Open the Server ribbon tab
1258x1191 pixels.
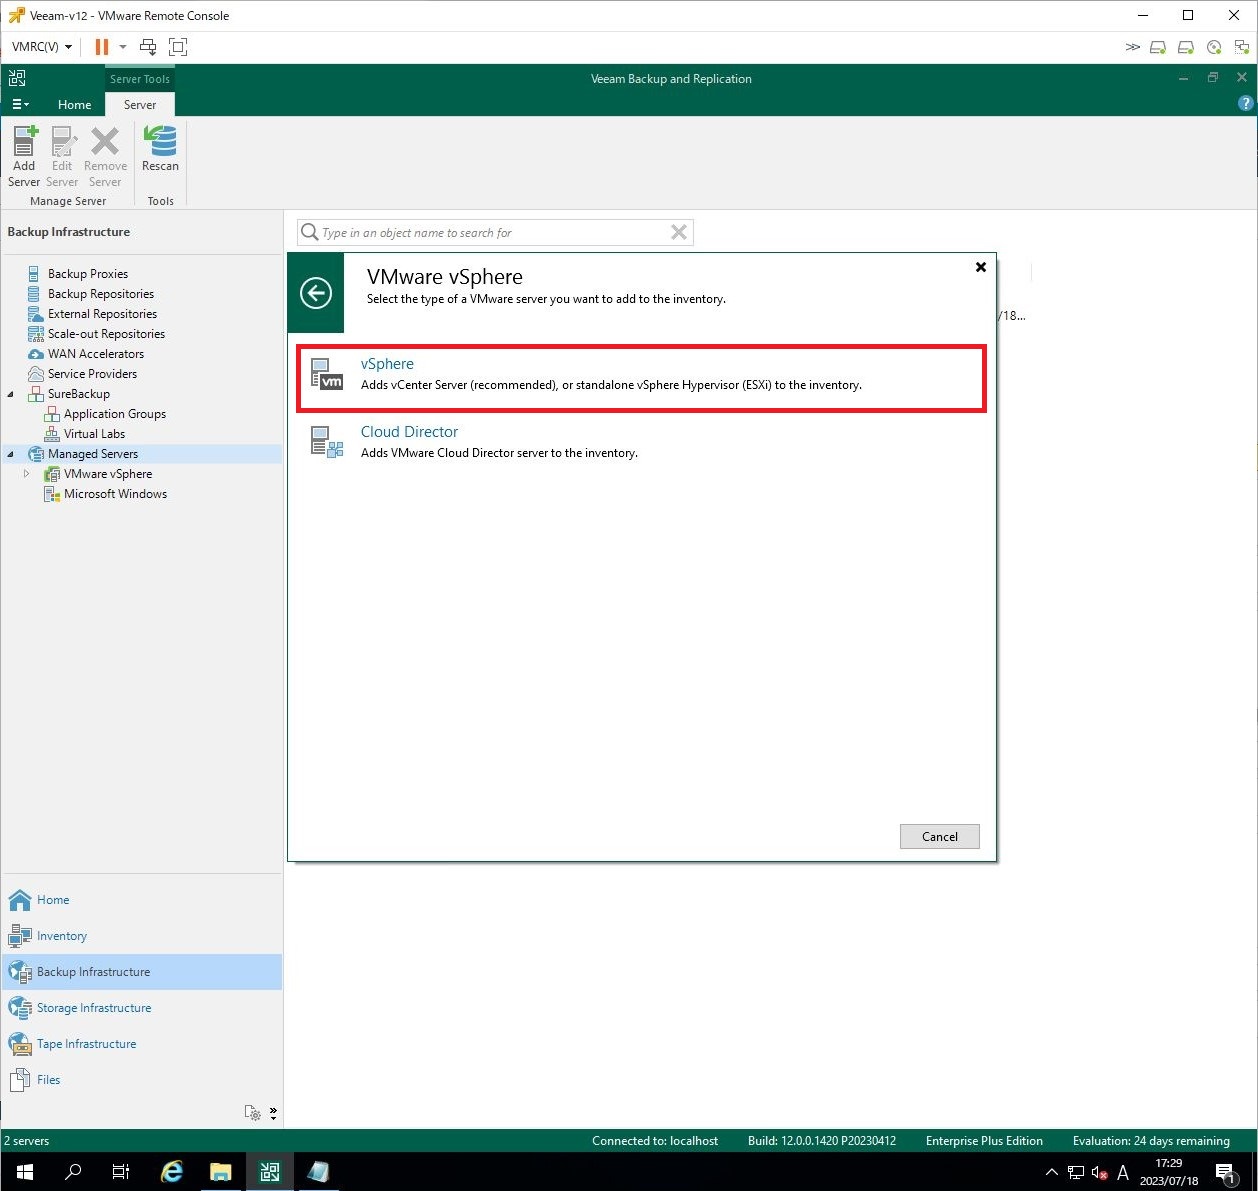coord(140,105)
